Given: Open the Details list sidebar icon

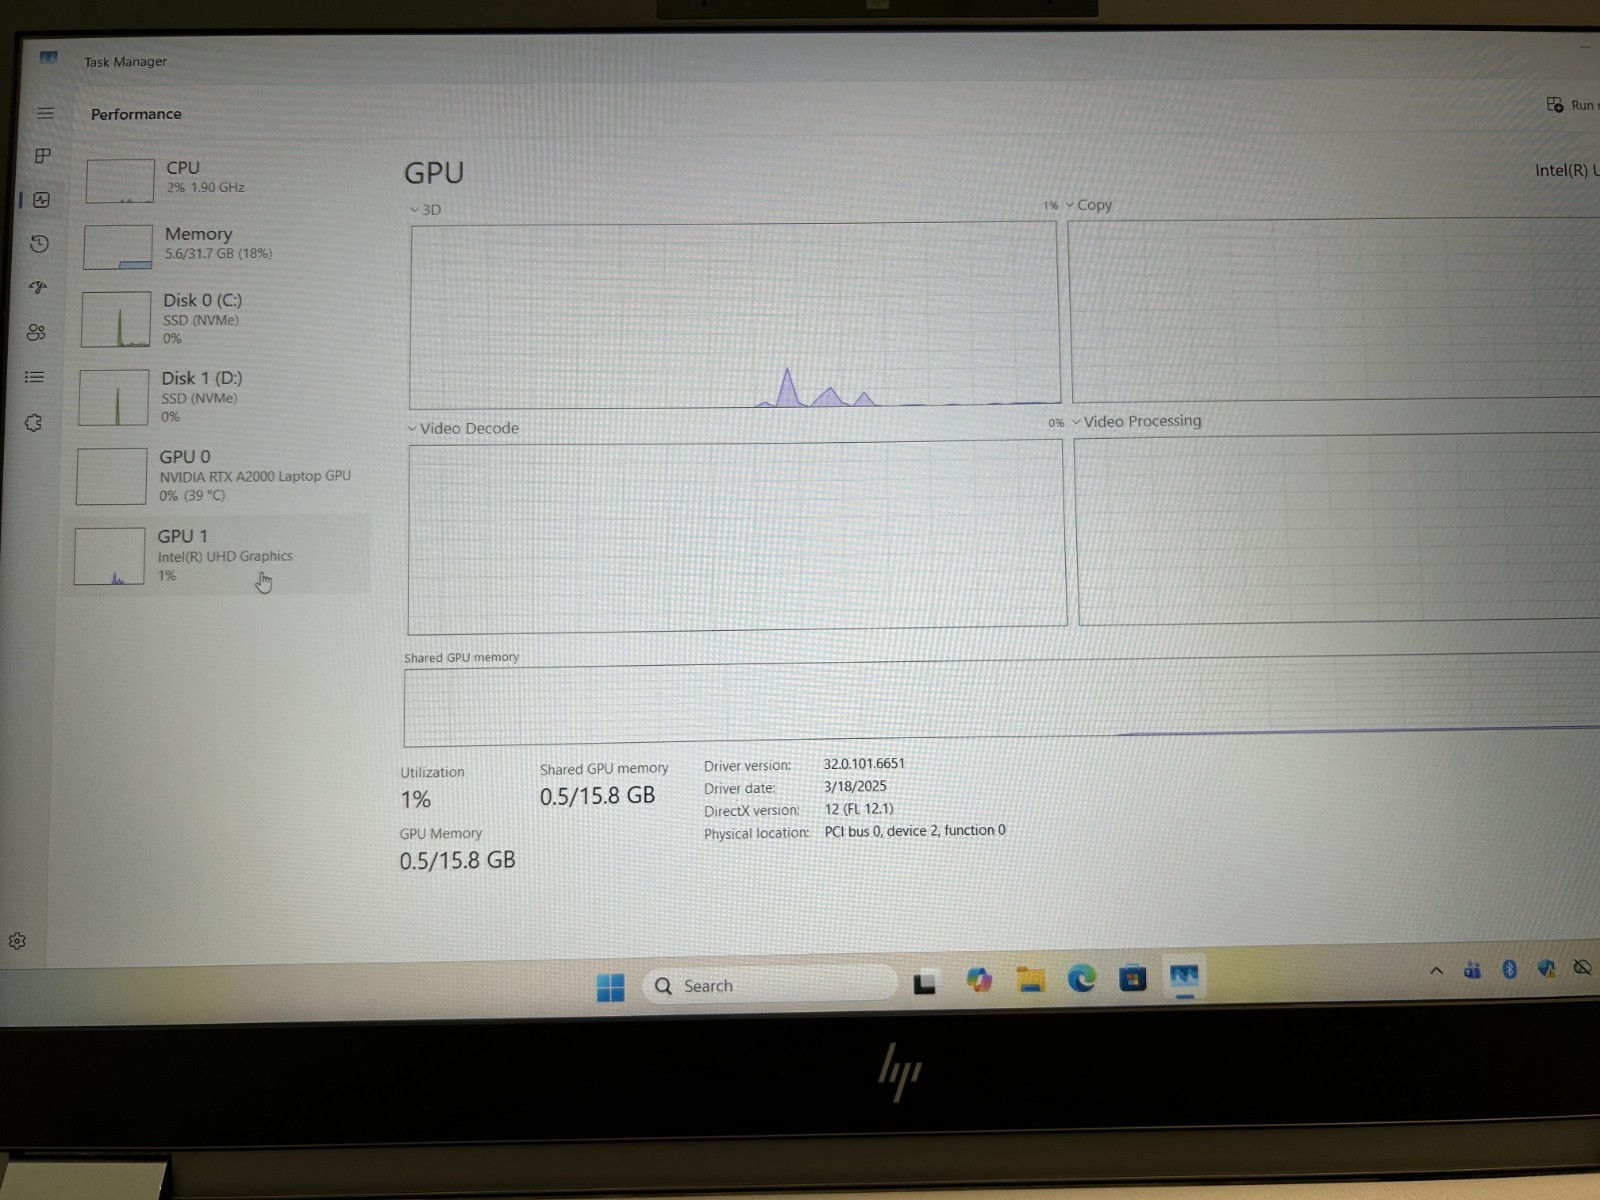Looking at the screenshot, I should click(x=35, y=377).
